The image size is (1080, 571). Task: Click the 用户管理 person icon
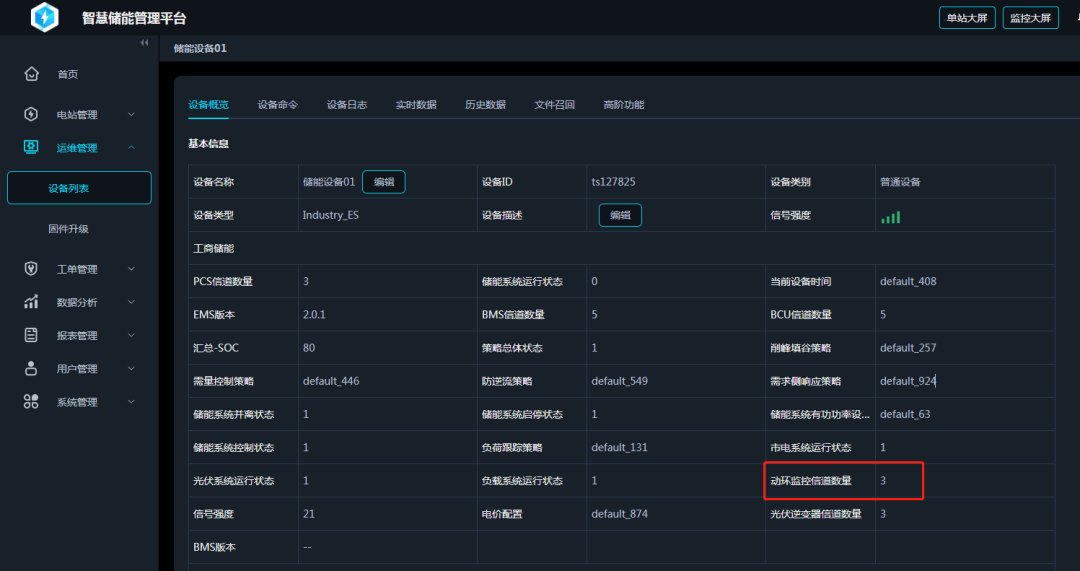tap(31, 368)
